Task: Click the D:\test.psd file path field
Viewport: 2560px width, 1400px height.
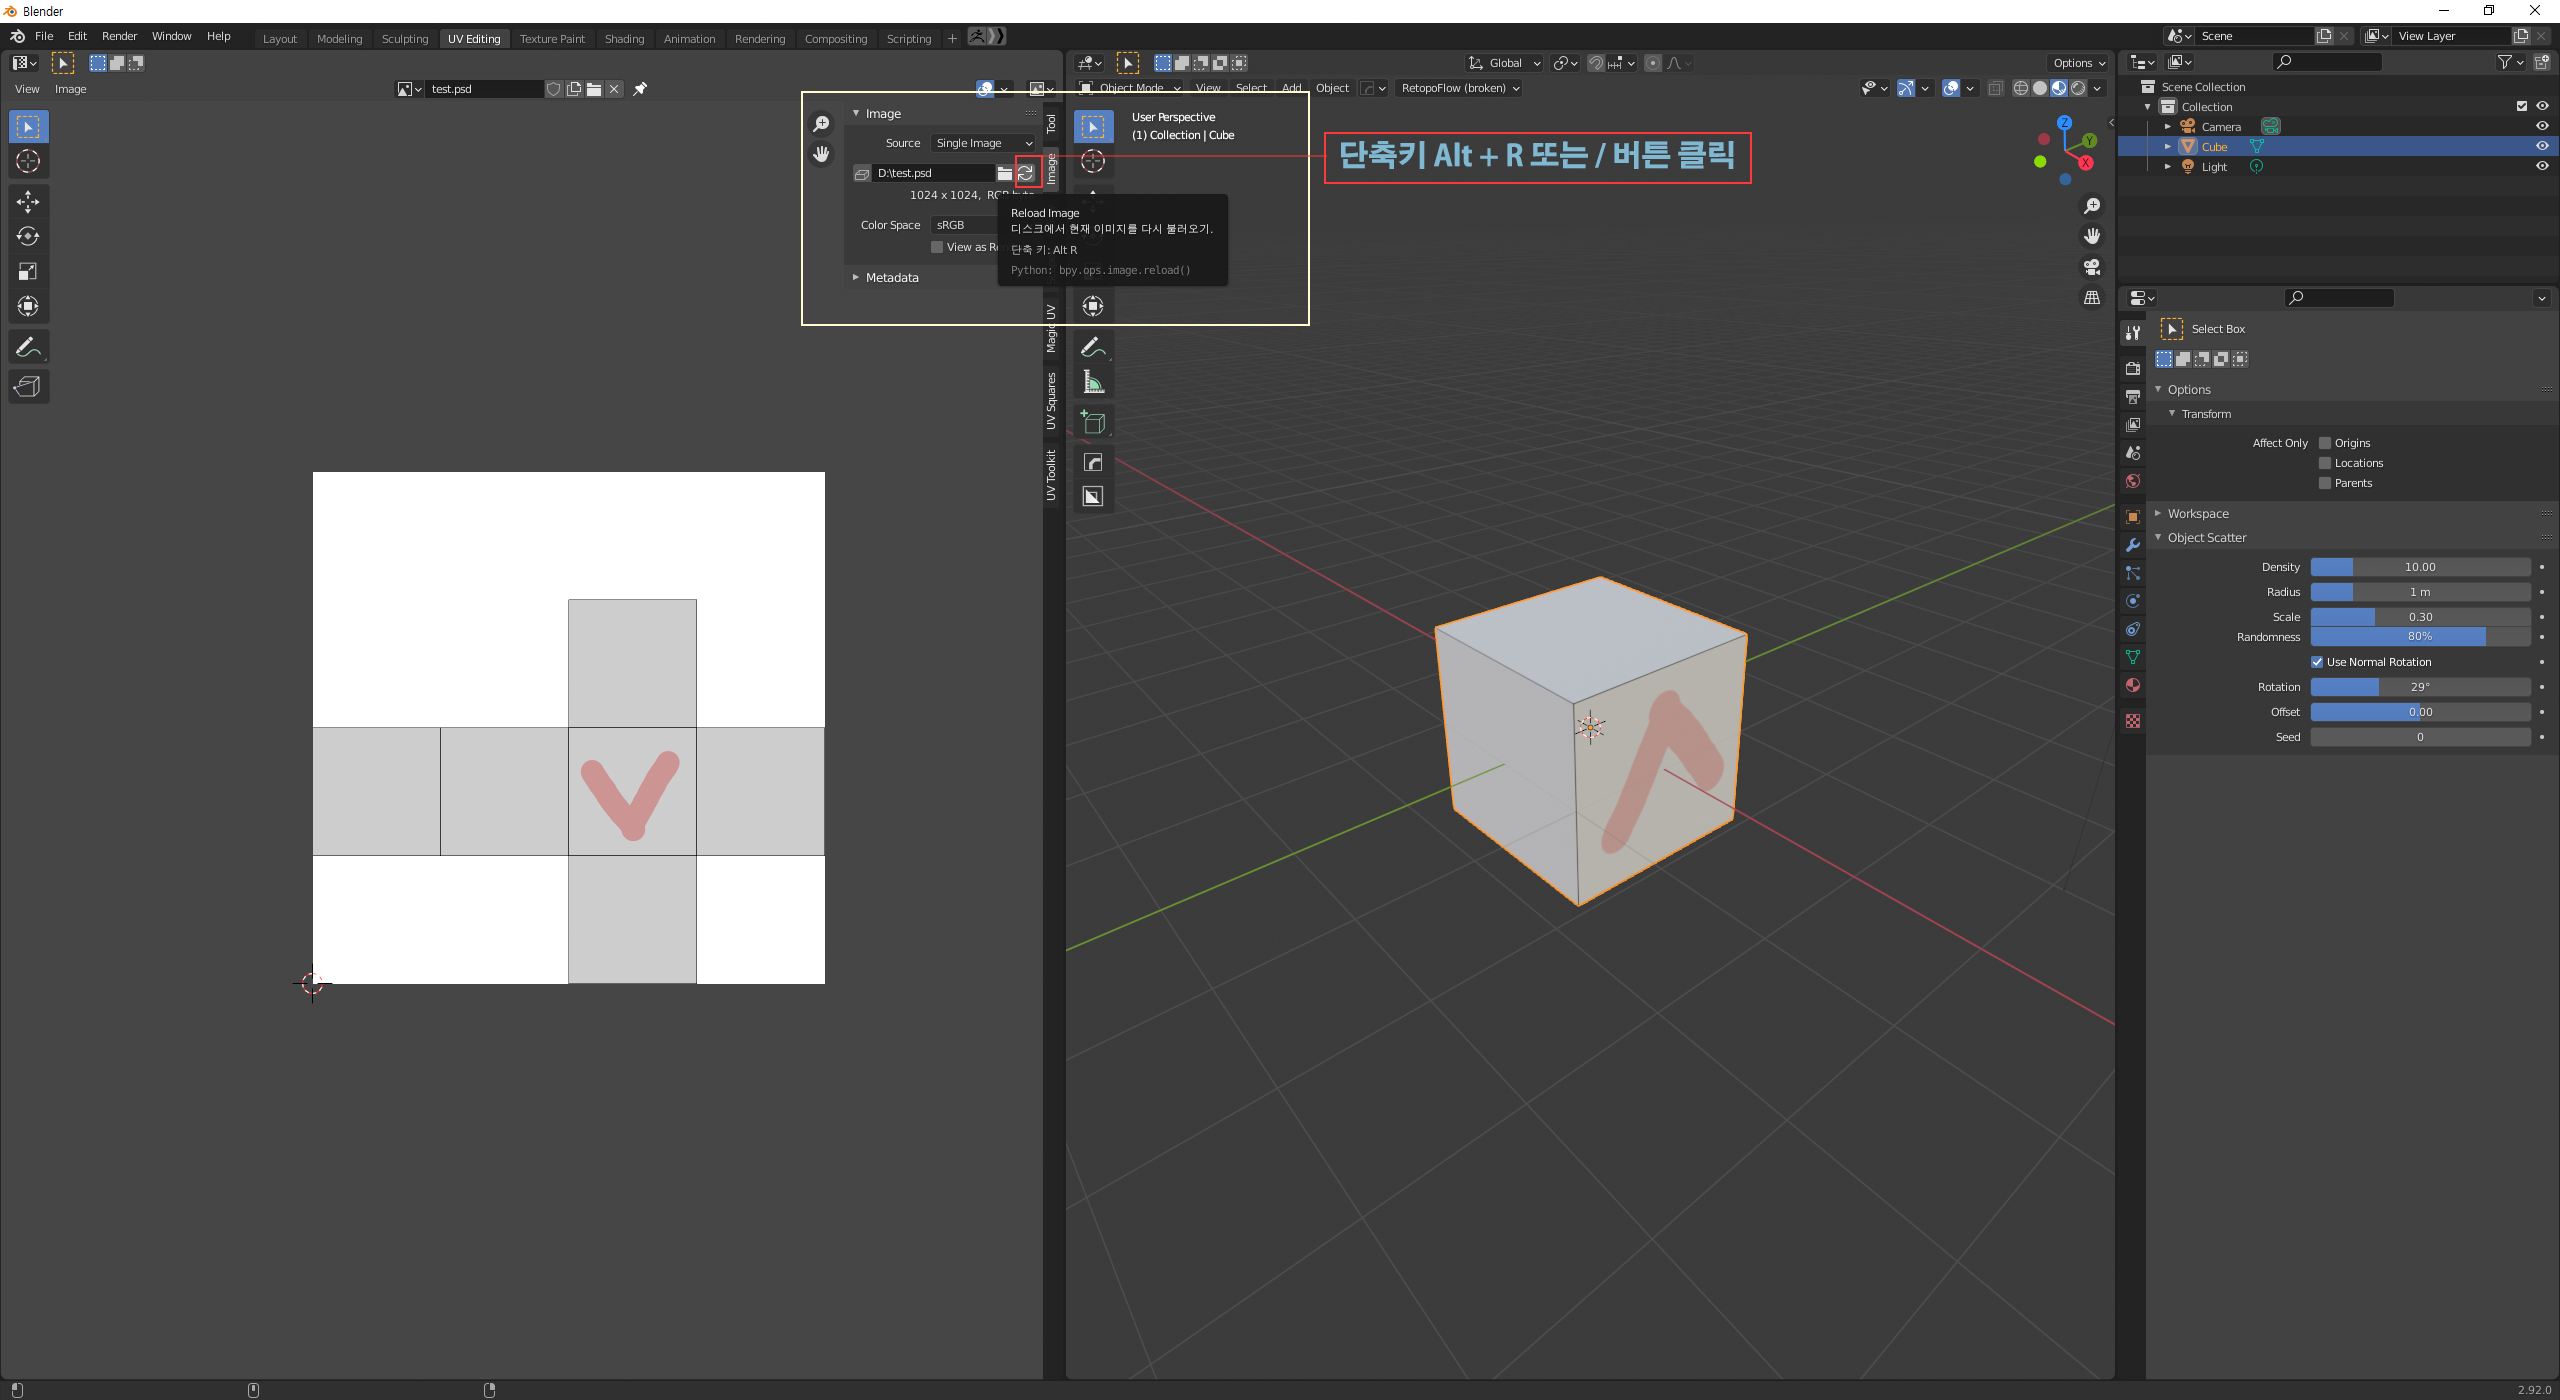Action: [x=932, y=173]
